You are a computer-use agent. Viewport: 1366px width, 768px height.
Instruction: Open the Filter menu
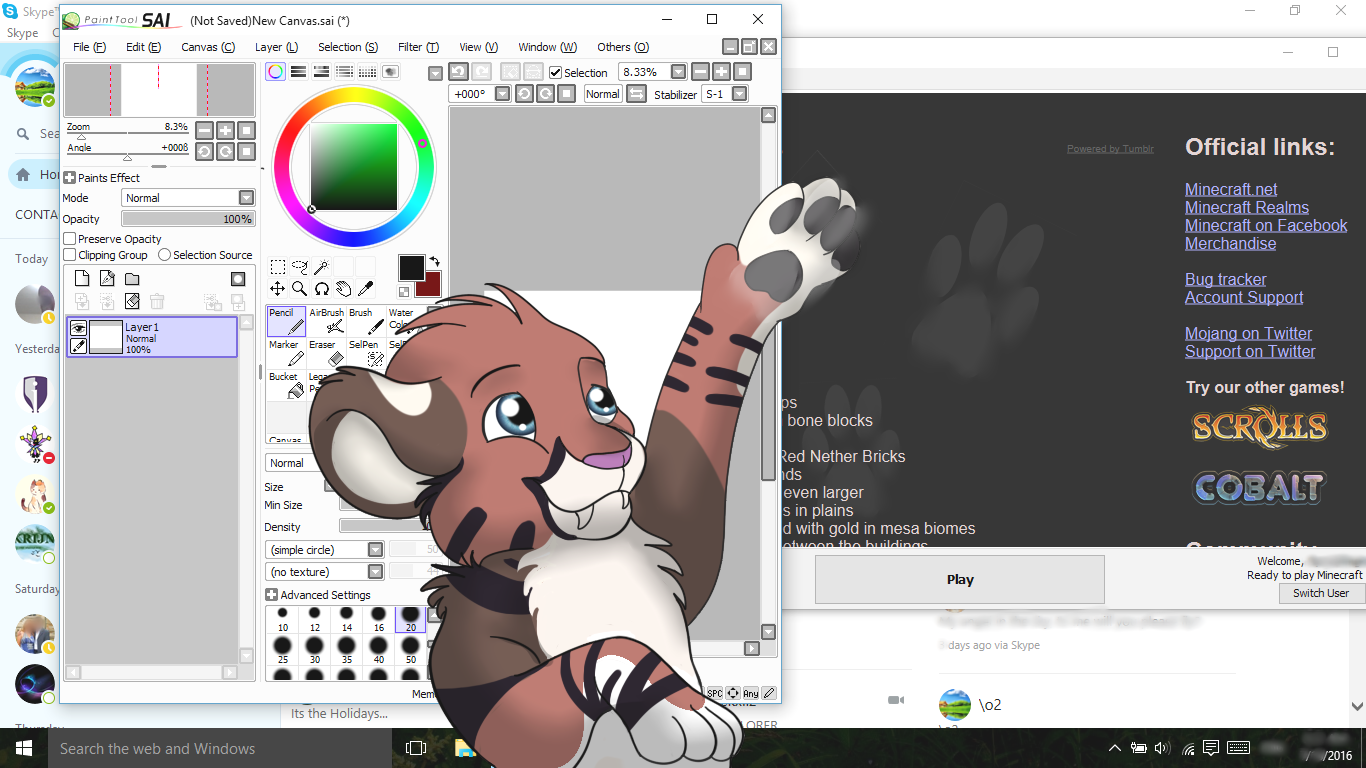pos(418,47)
